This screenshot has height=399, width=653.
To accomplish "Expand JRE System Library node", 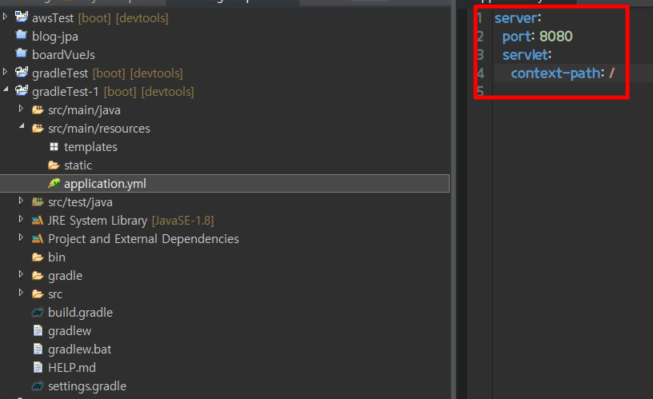I will coord(21,219).
